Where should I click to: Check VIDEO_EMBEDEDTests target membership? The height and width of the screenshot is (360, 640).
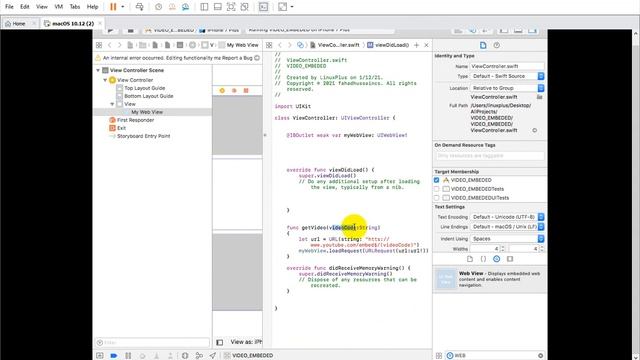click(436, 189)
